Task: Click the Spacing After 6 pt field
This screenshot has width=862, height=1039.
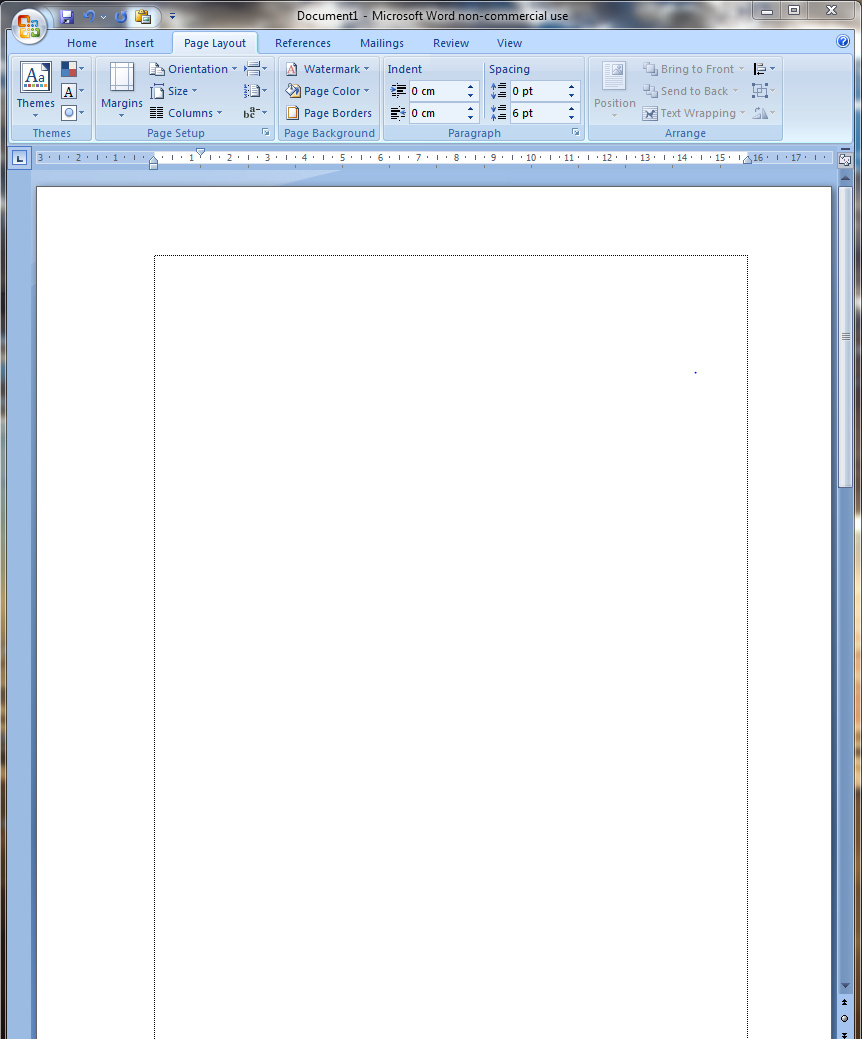Action: click(537, 113)
